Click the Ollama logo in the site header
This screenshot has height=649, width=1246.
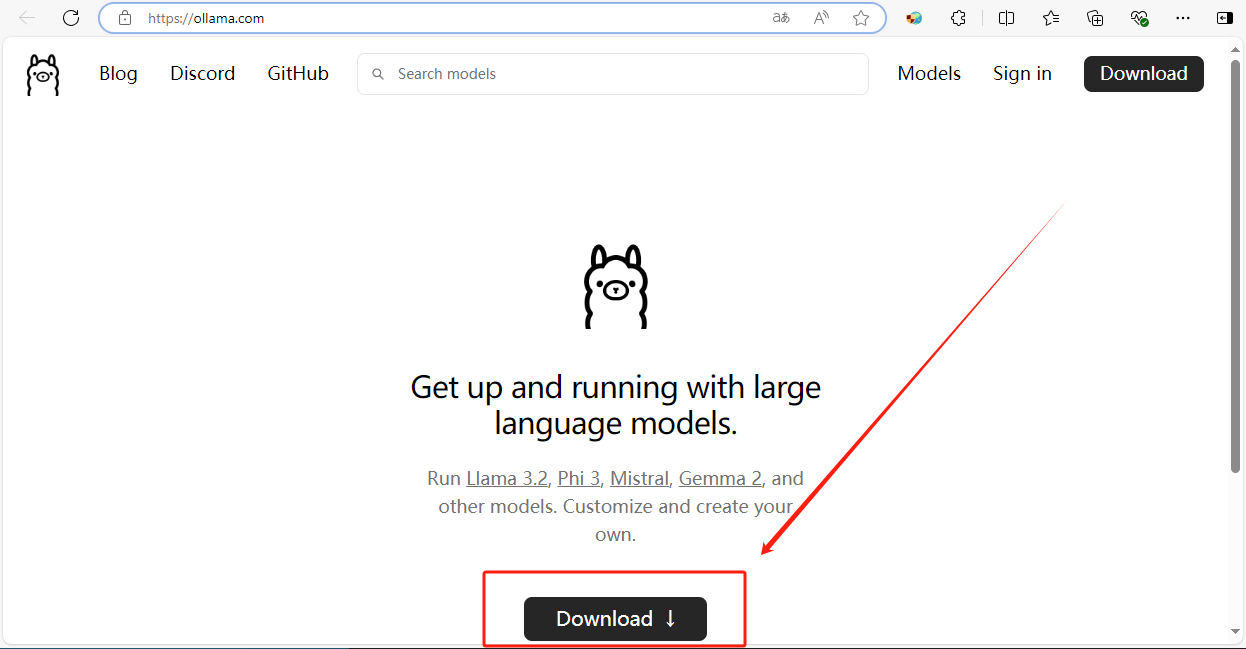point(43,74)
